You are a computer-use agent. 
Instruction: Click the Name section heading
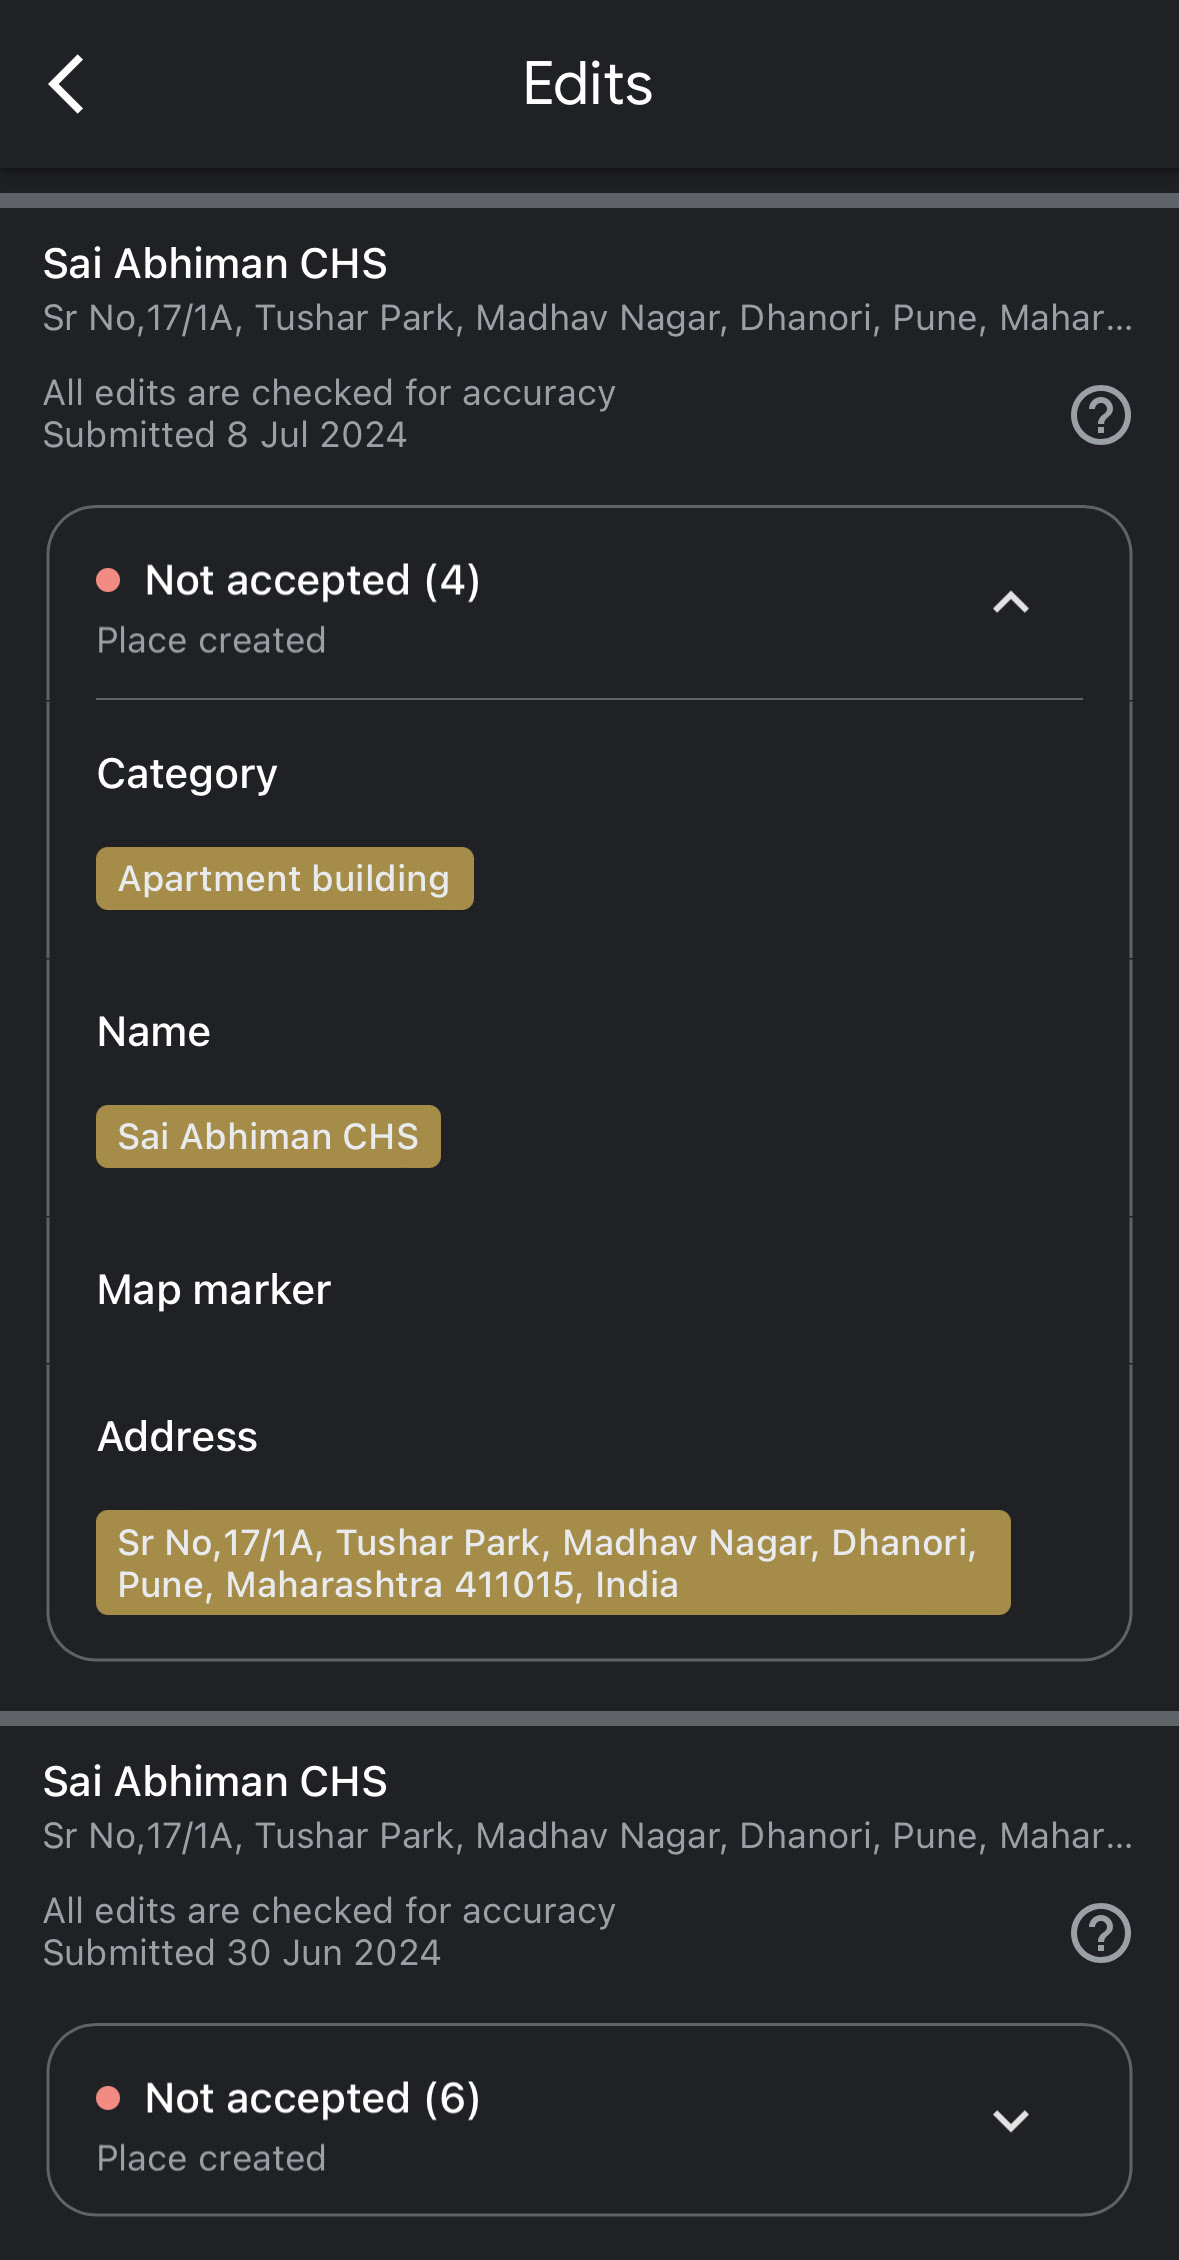[154, 1032]
